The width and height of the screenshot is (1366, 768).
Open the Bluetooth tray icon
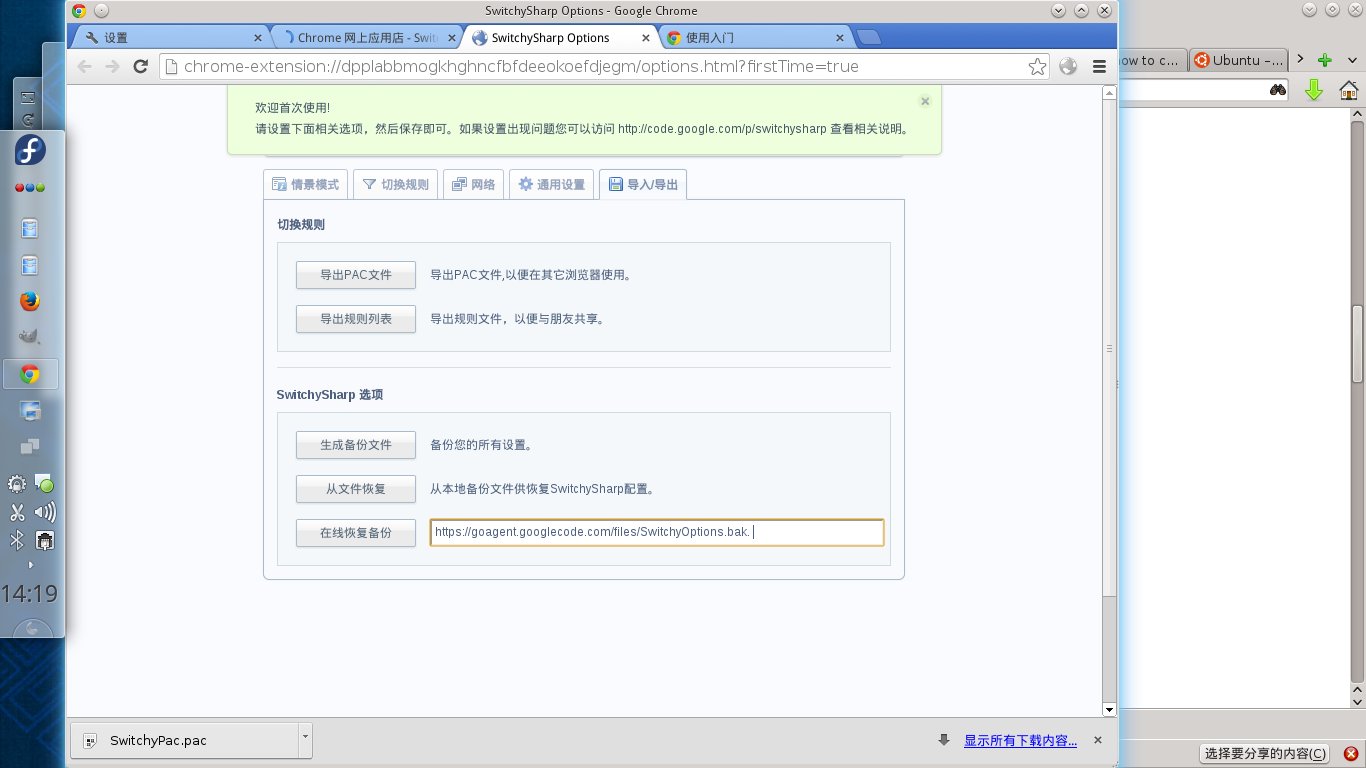17,541
